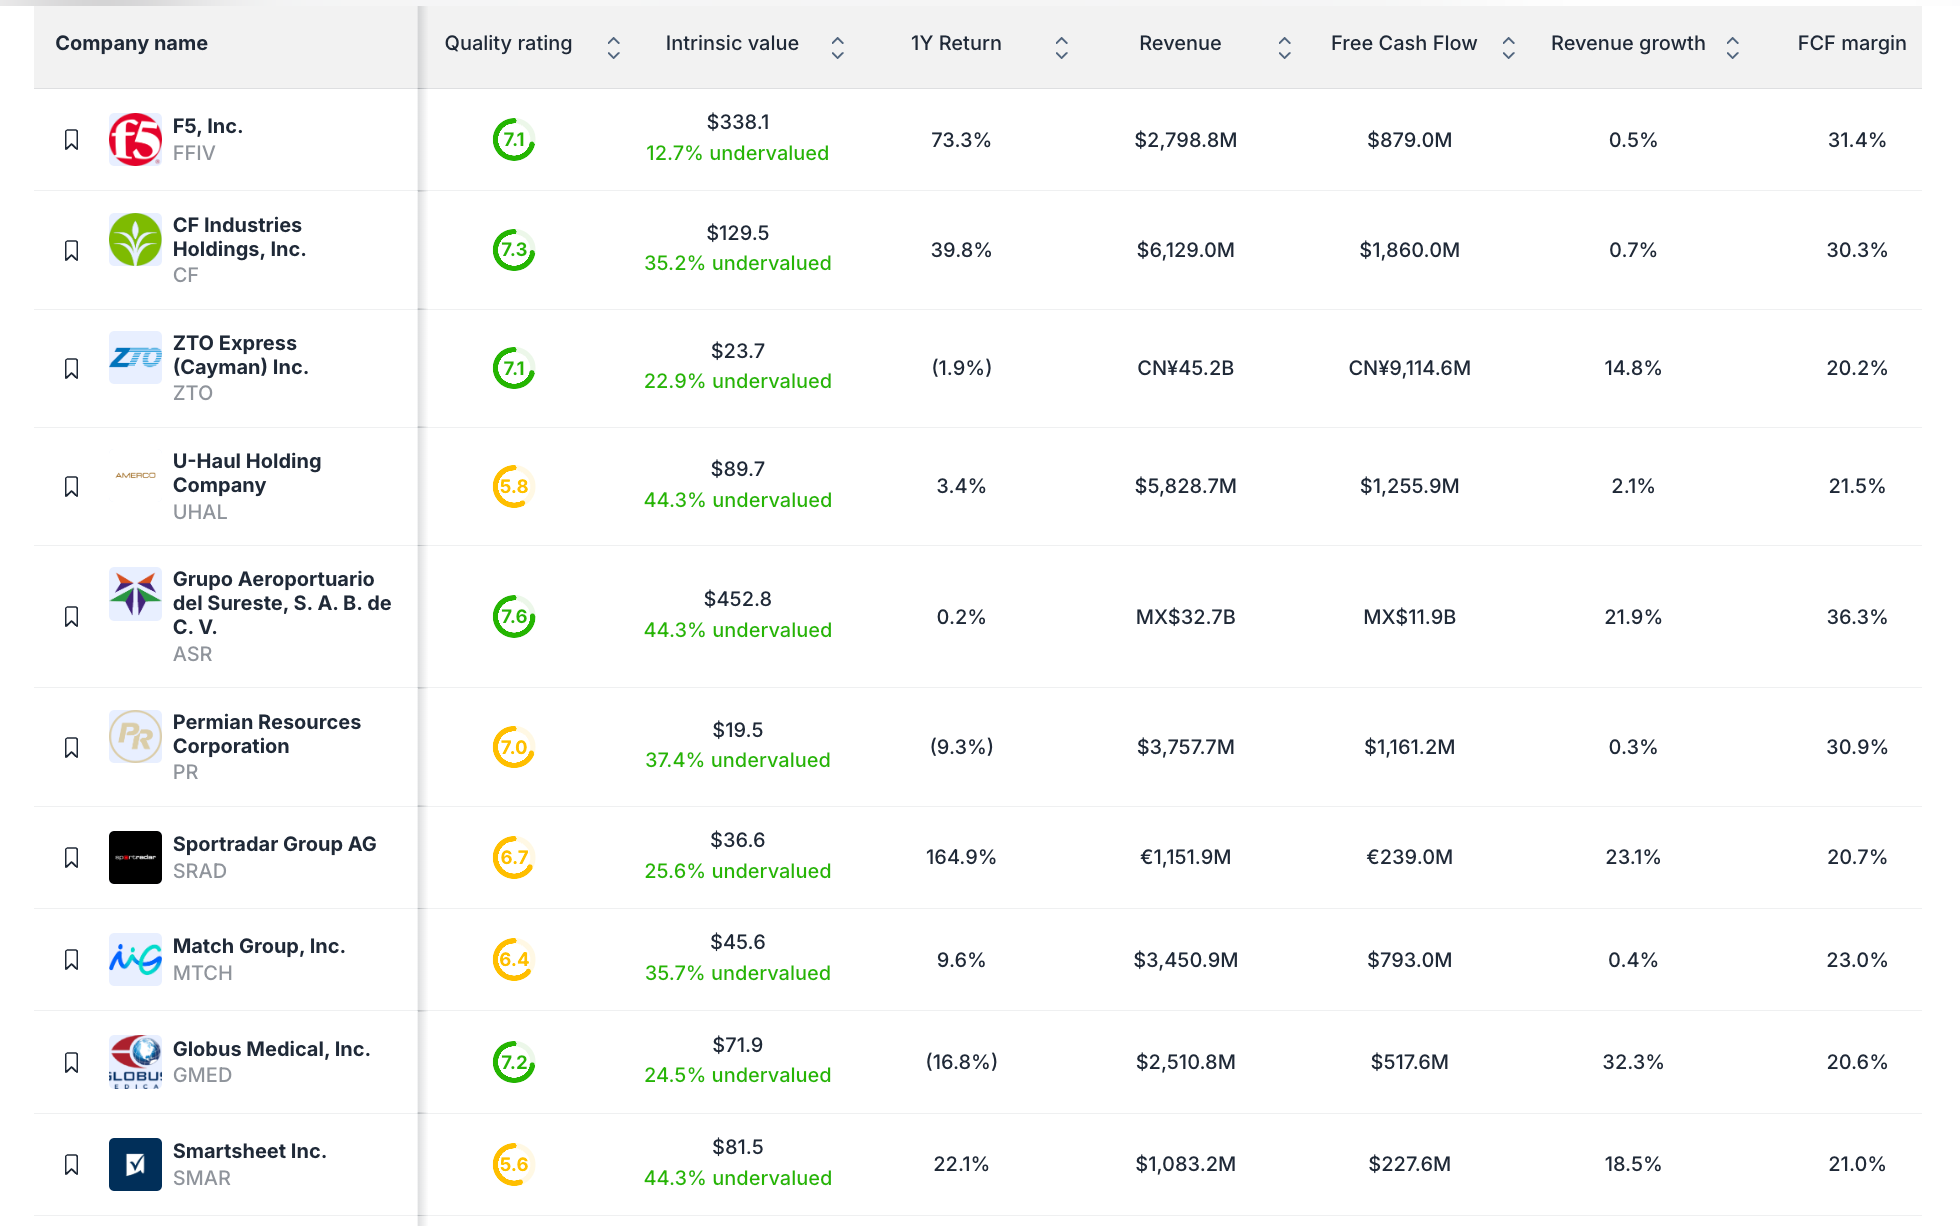Bookmark the Smartsheet Inc. stock
The width and height of the screenshot is (1960, 1226).
71,1164
